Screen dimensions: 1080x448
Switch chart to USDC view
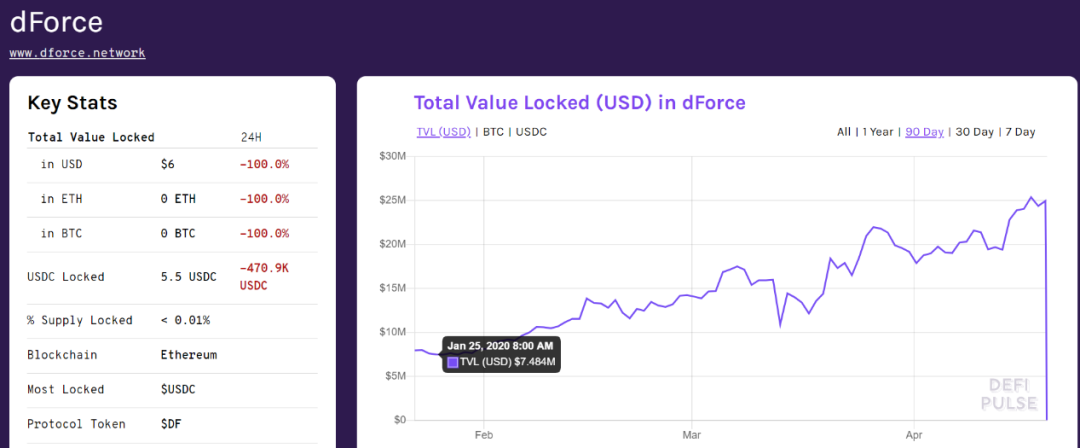pos(531,132)
